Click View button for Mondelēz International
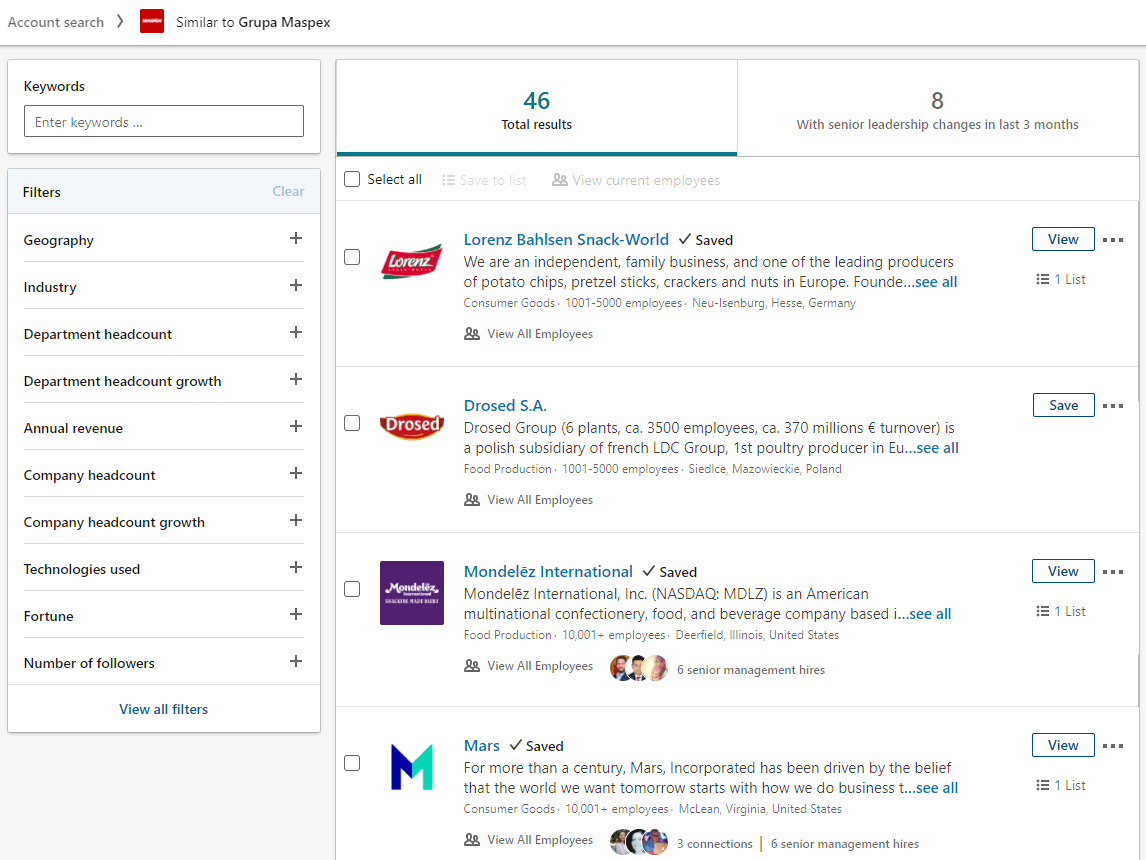 (1063, 571)
